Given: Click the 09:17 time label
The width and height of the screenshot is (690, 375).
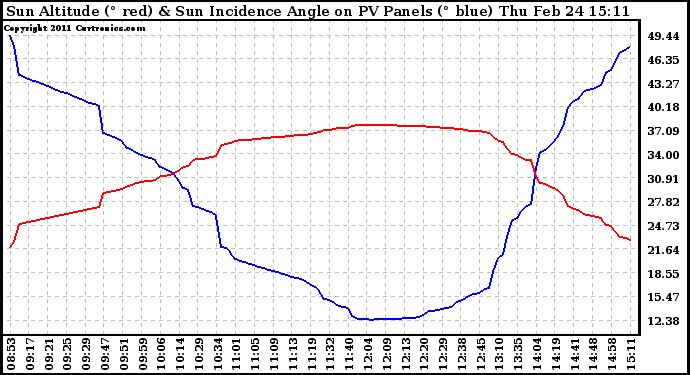Looking at the screenshot, I should pyautogui.click(x=30, y=354).
